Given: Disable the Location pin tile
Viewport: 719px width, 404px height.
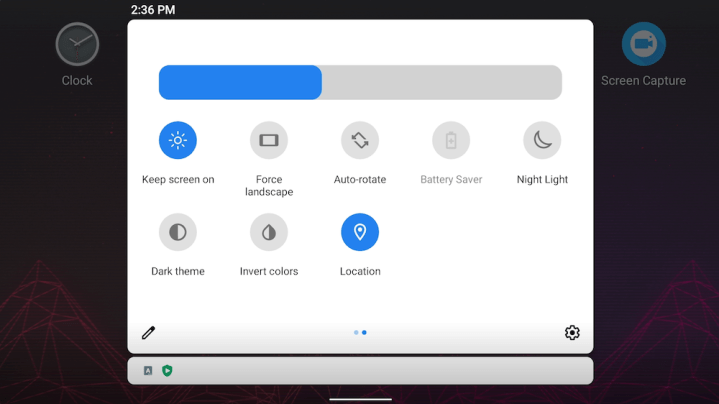Looking at the screenshot, I should coord(360,232).
